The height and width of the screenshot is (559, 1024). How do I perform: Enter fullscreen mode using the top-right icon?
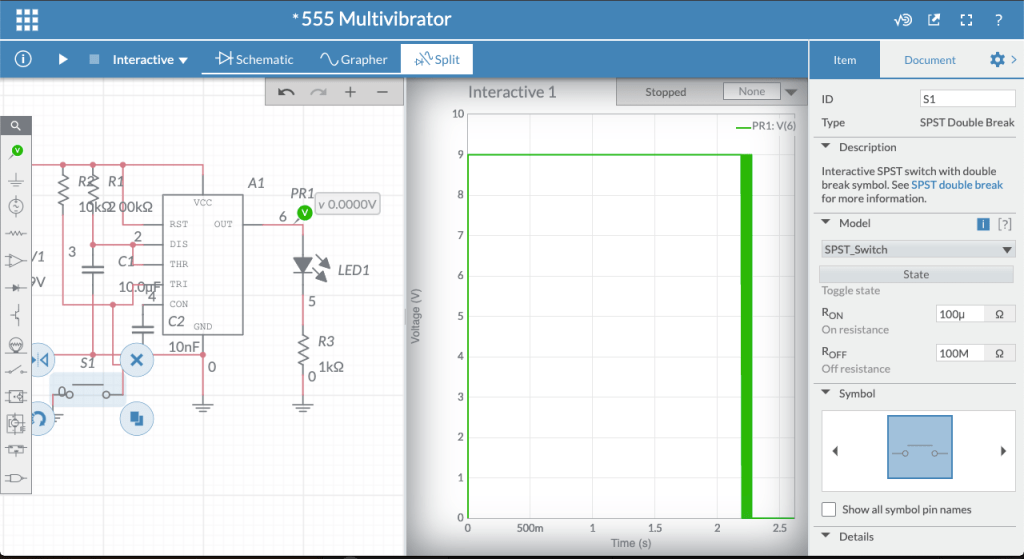pyautogui.click(x=966, y=19)
